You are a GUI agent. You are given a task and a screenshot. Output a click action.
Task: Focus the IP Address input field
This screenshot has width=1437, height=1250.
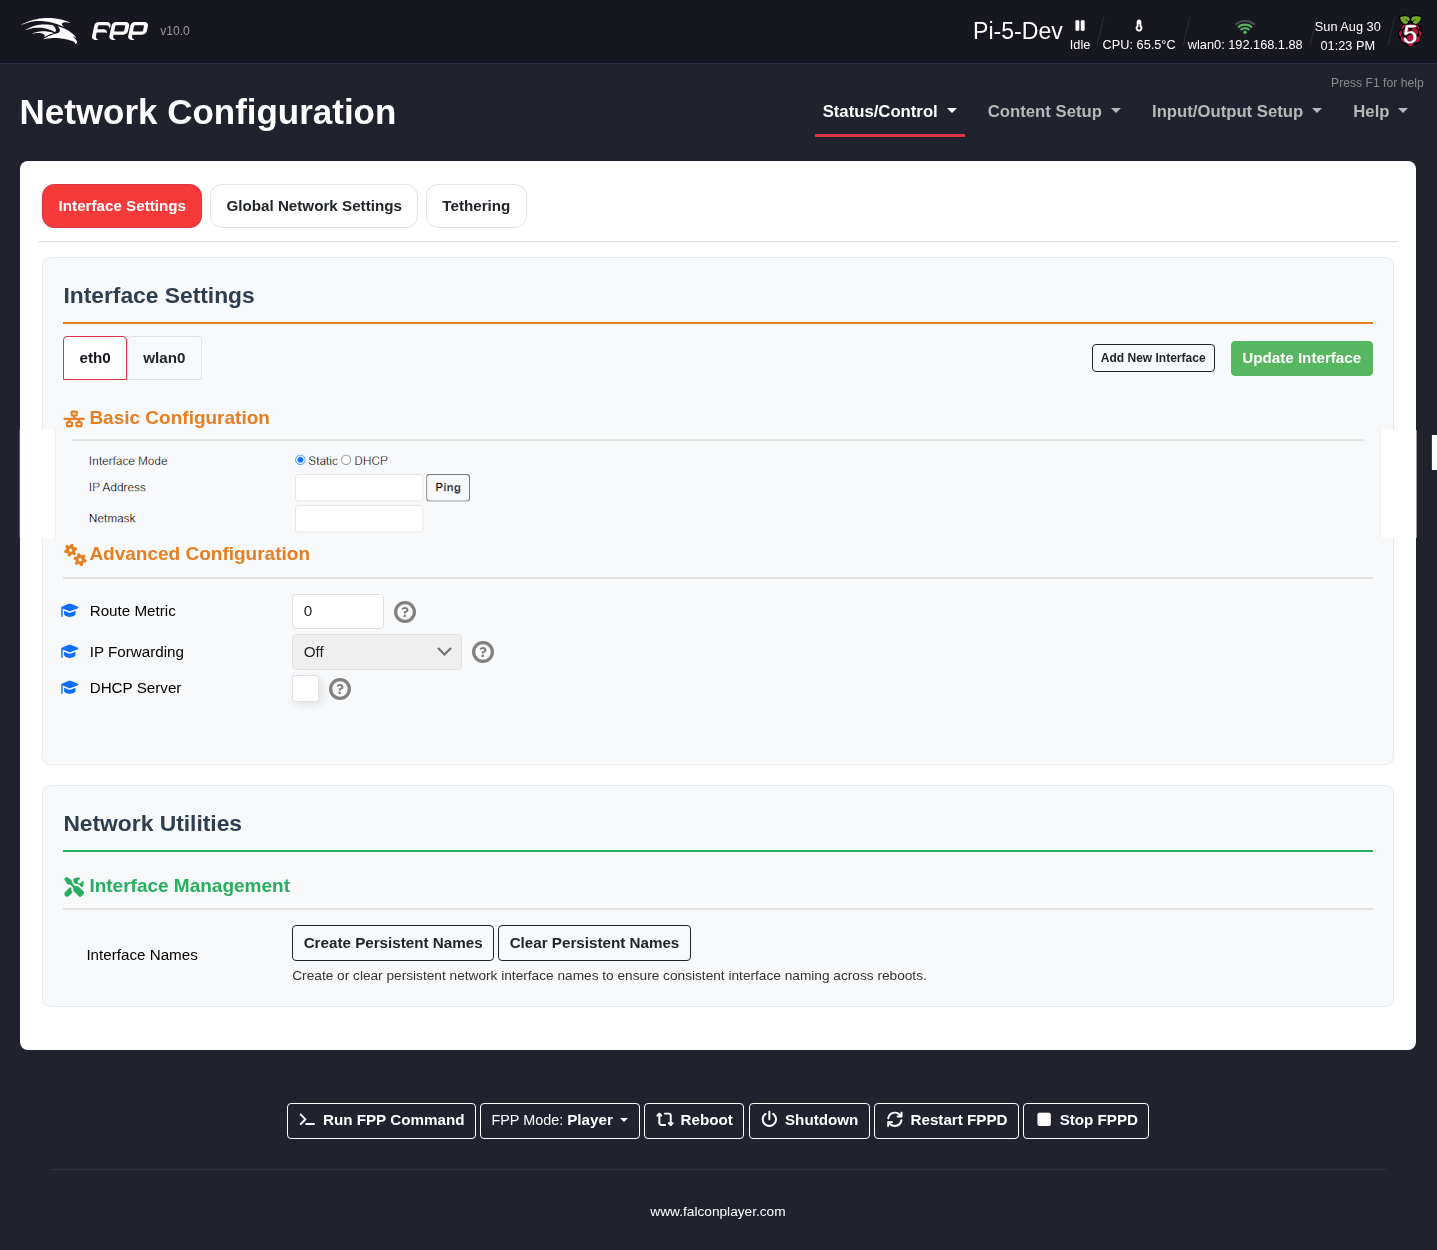coord(359,488)
